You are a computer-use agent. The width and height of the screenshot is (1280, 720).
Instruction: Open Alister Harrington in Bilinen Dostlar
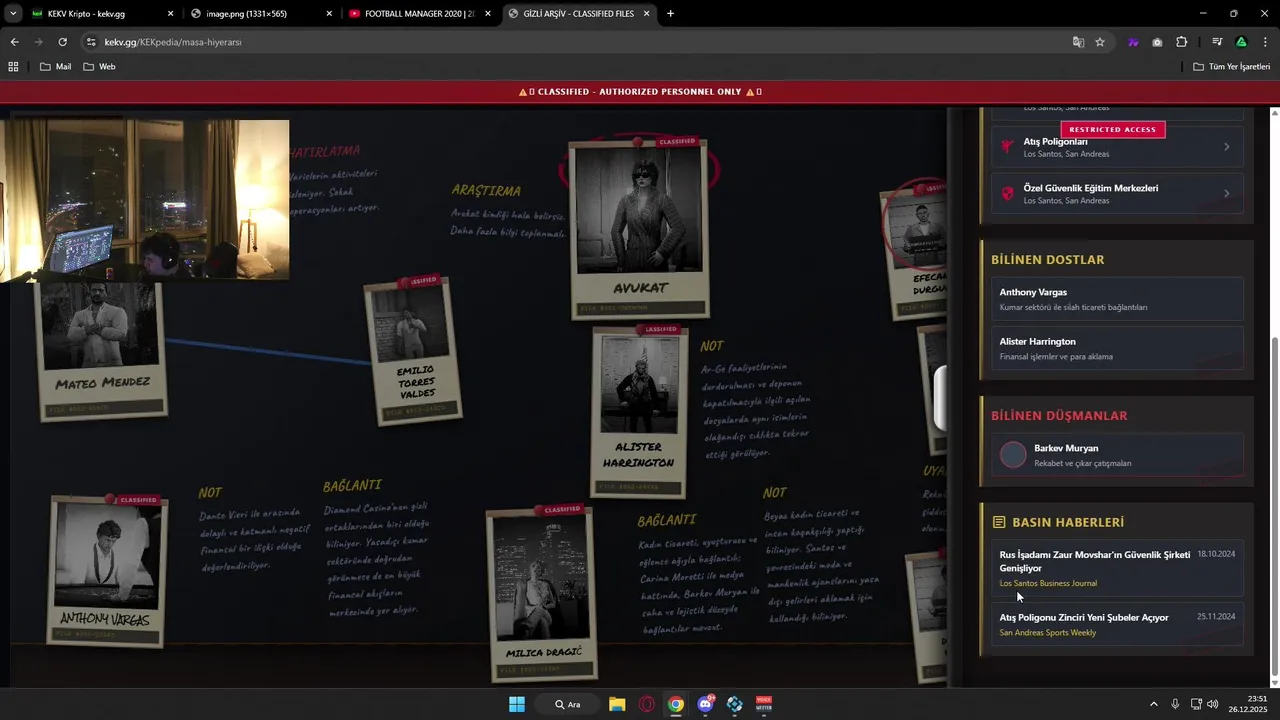pyautogui.click(x=1117, y=348)
